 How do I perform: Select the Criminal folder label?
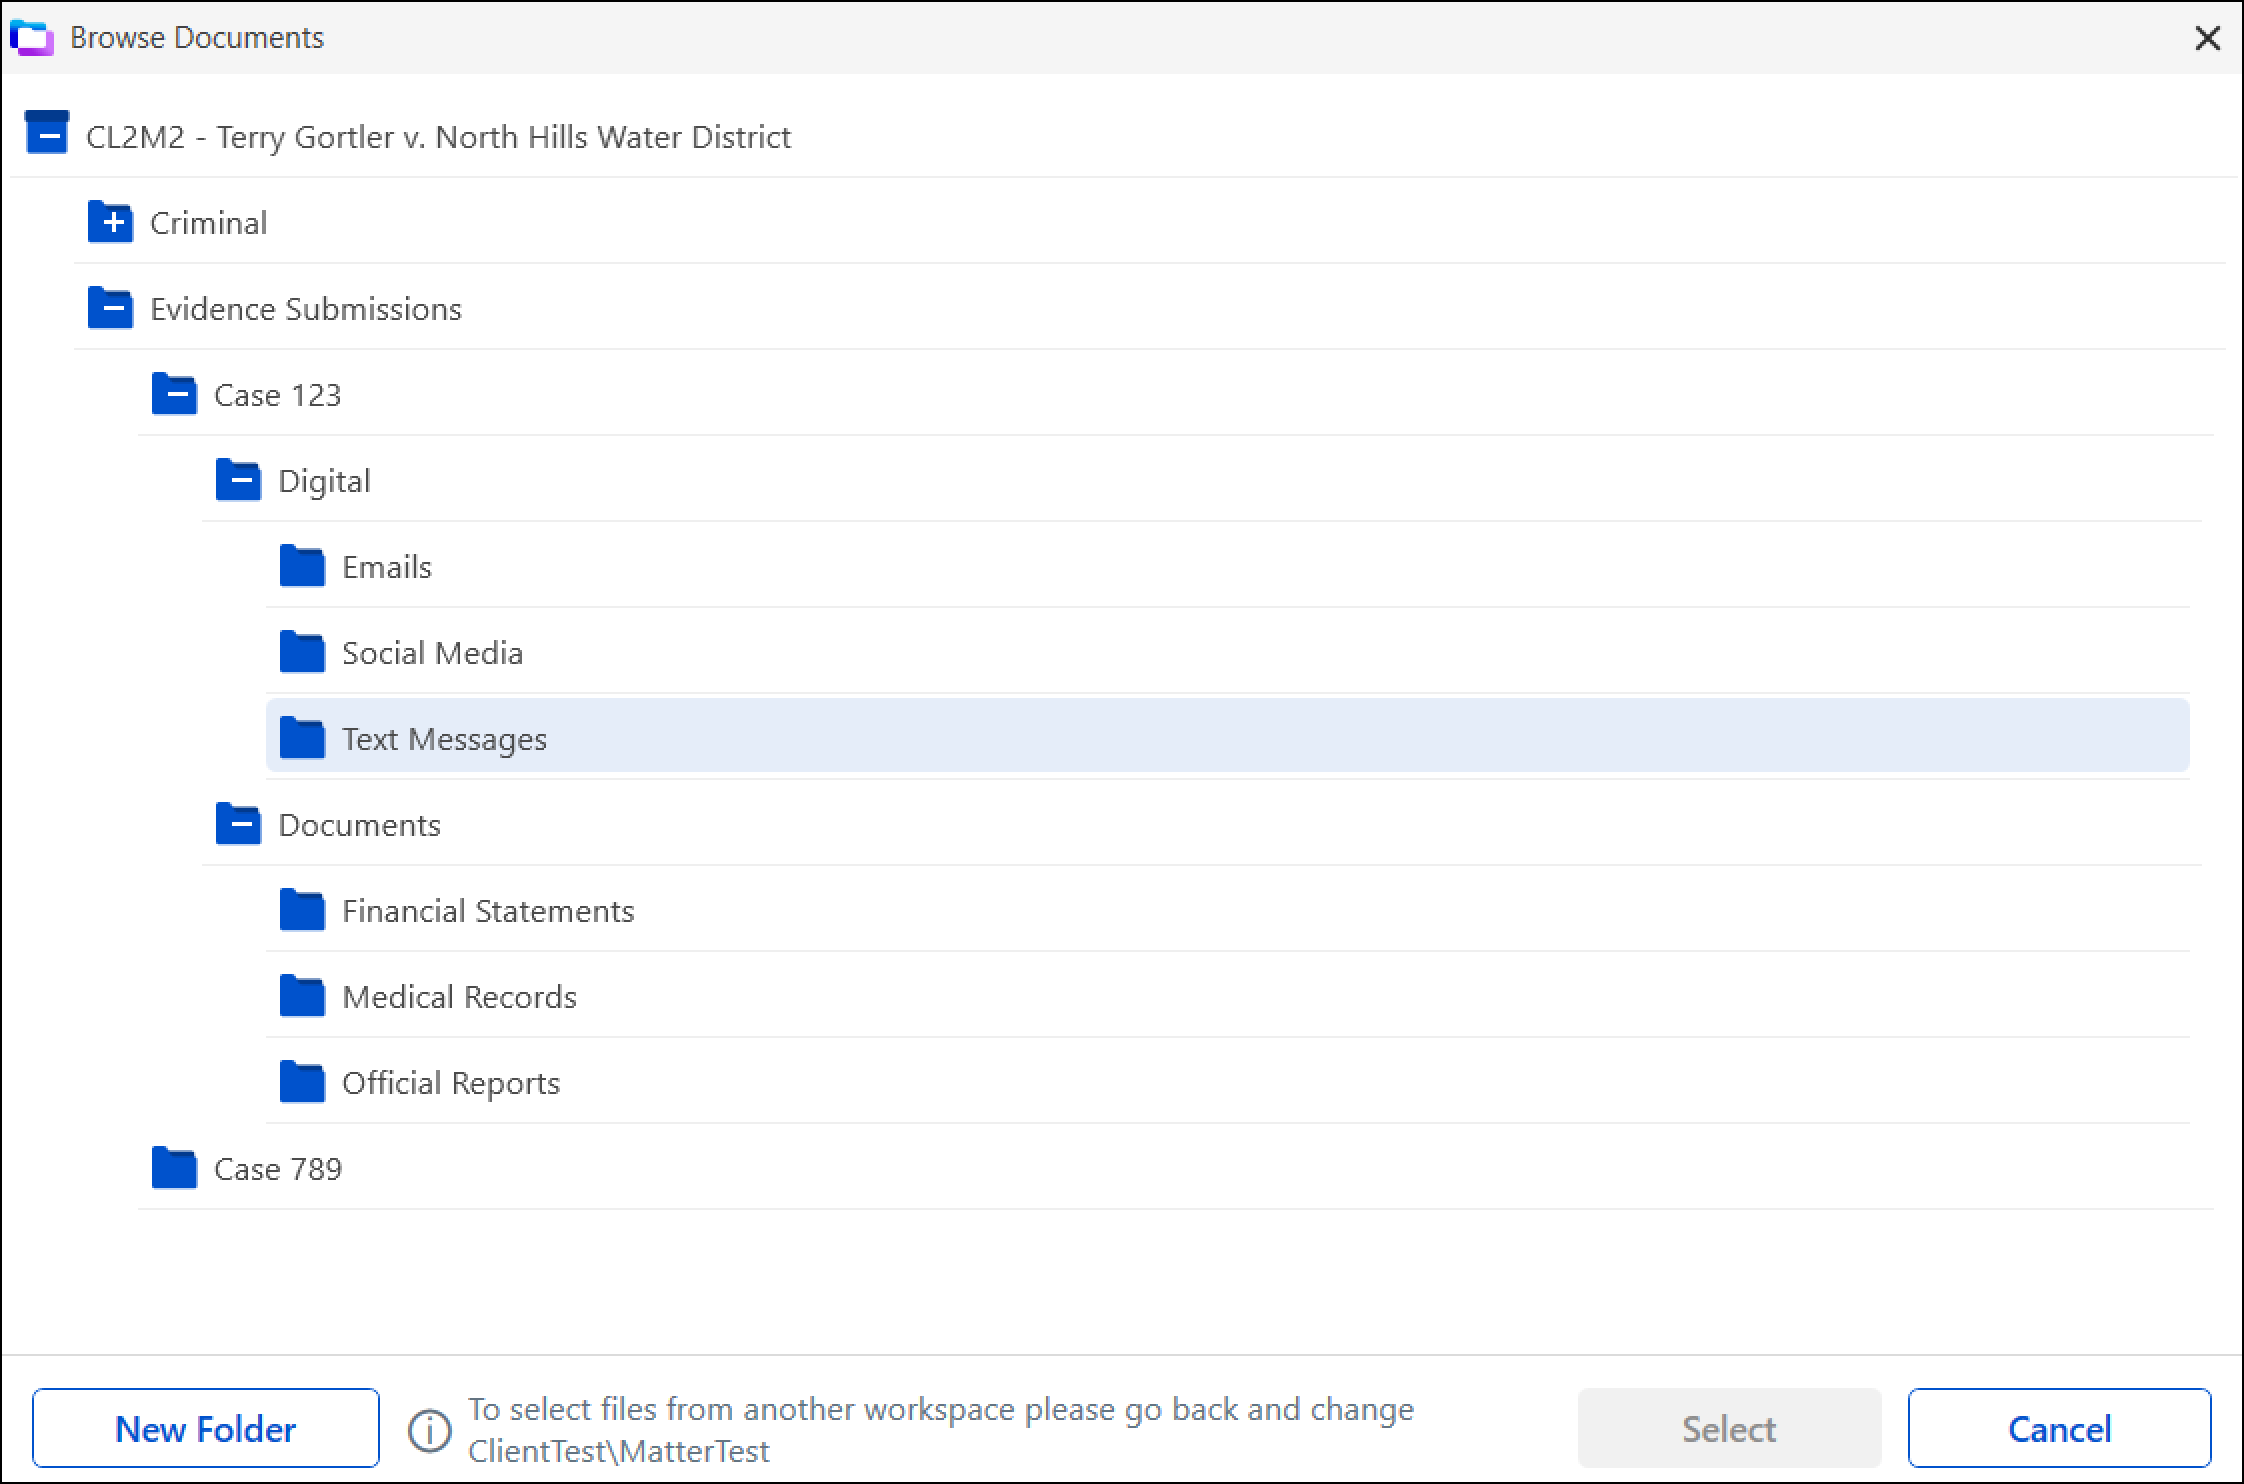point(208,223)
